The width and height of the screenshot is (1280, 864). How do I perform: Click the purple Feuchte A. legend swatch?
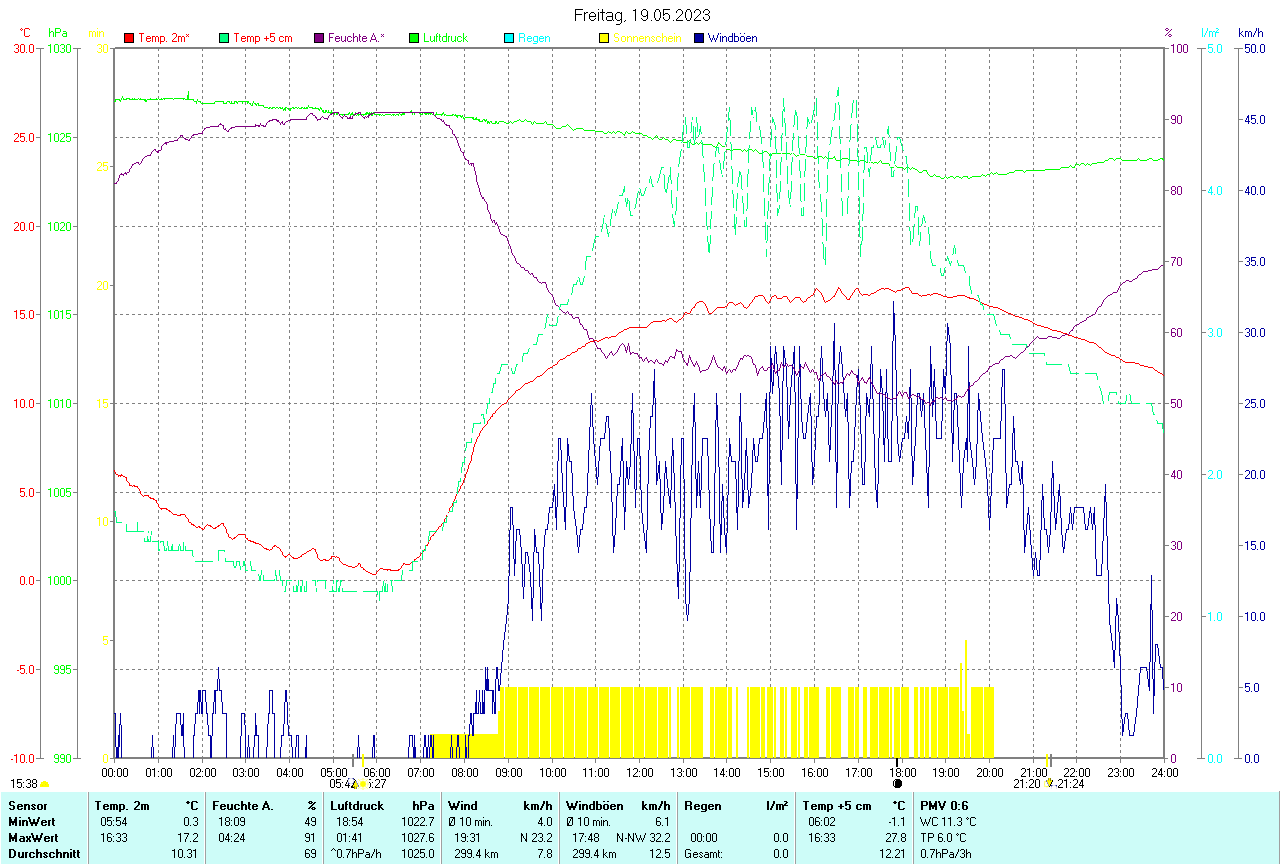319,38
